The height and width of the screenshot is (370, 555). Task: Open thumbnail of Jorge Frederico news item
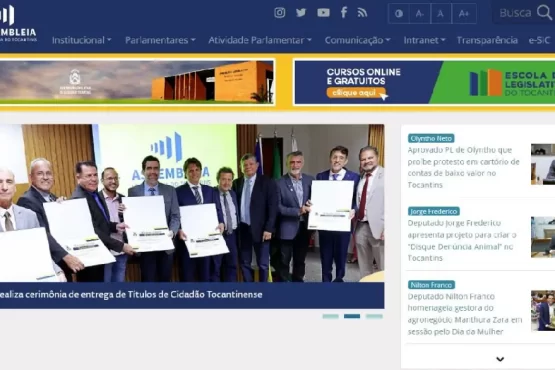(x=543, y=237)
